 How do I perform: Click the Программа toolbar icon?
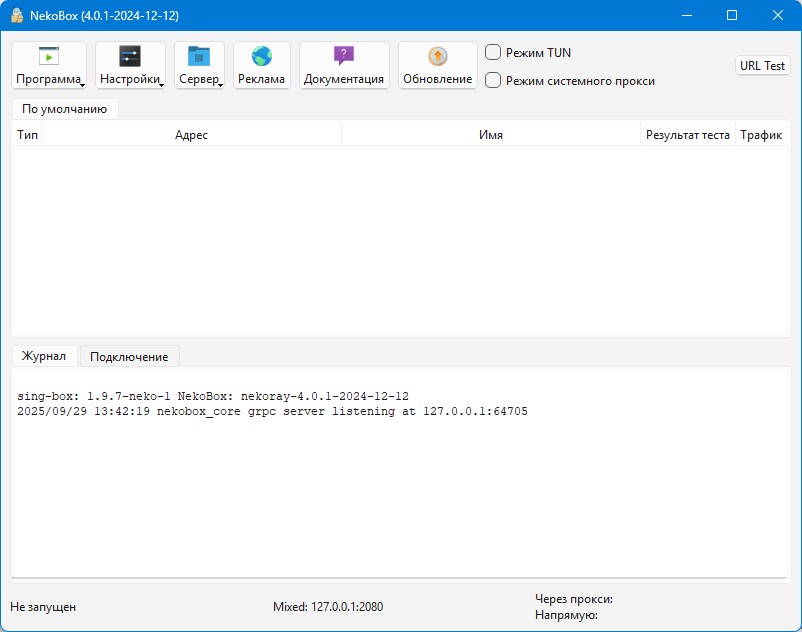point(48,57)
